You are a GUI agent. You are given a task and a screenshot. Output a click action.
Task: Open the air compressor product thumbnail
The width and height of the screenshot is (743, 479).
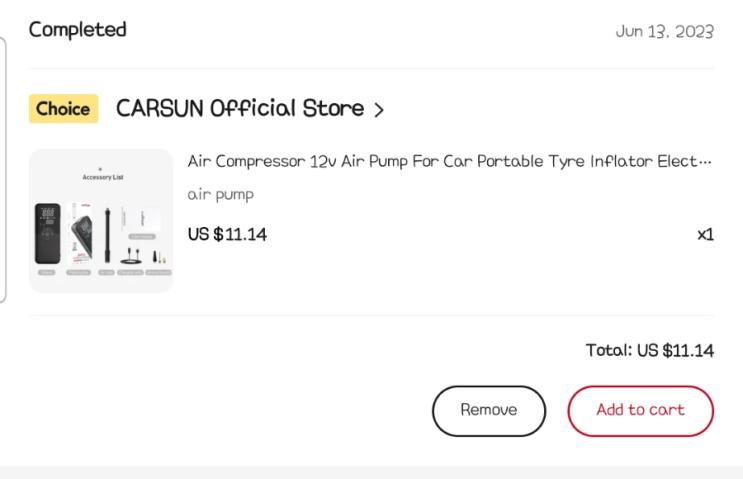[x=101, y=221]
